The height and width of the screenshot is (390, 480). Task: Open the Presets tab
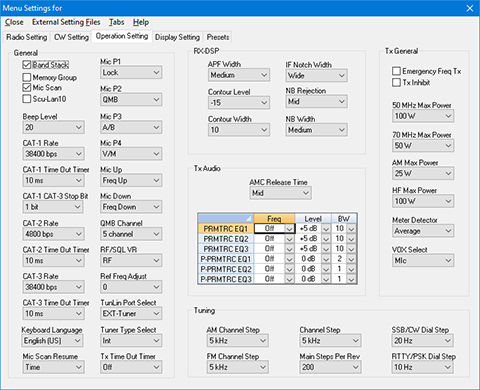218,37
